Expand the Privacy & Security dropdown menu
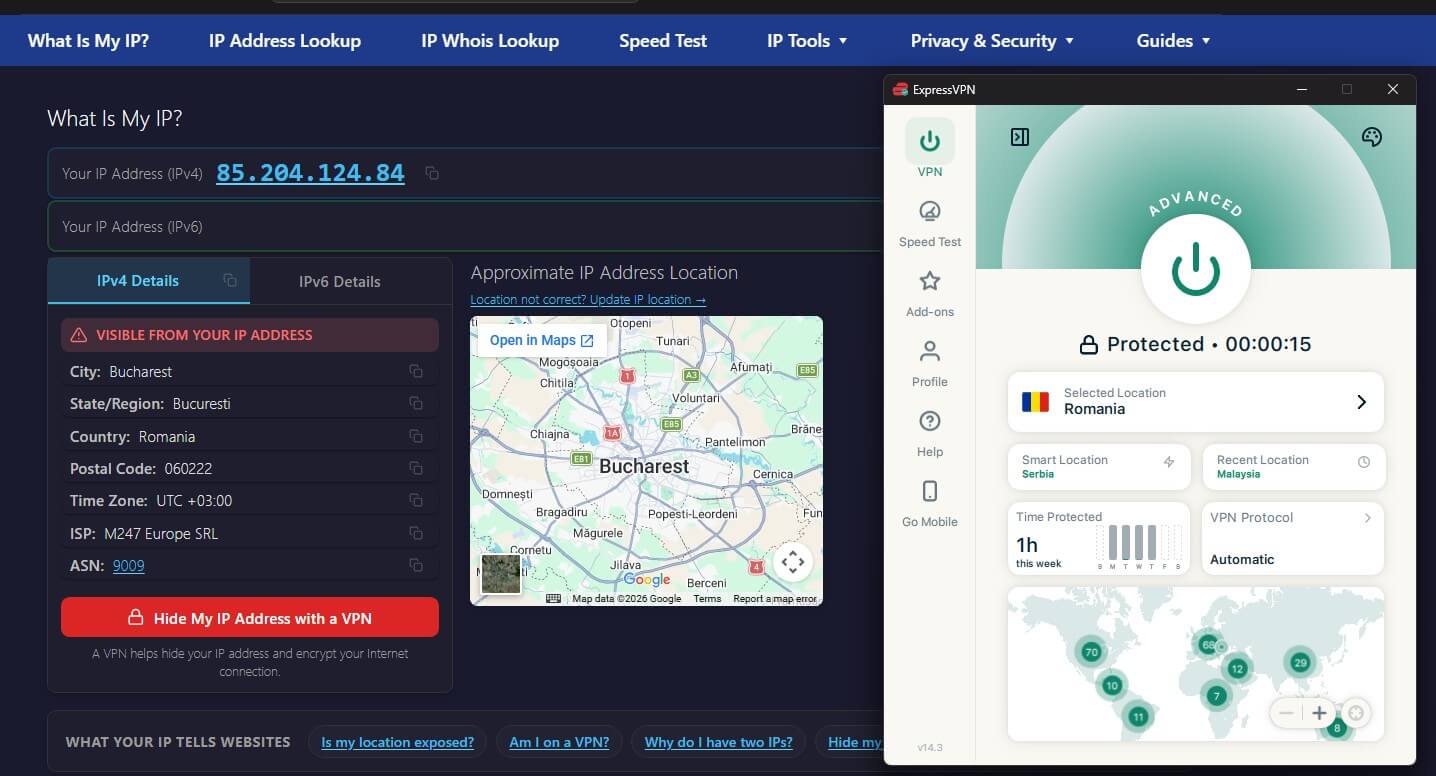The width and height of the screenshot is (1436, 776). pos(992,41)
